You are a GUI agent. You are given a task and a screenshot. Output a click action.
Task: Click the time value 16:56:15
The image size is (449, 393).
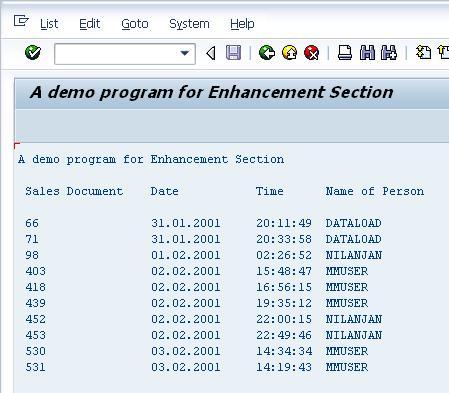(284, 287)
